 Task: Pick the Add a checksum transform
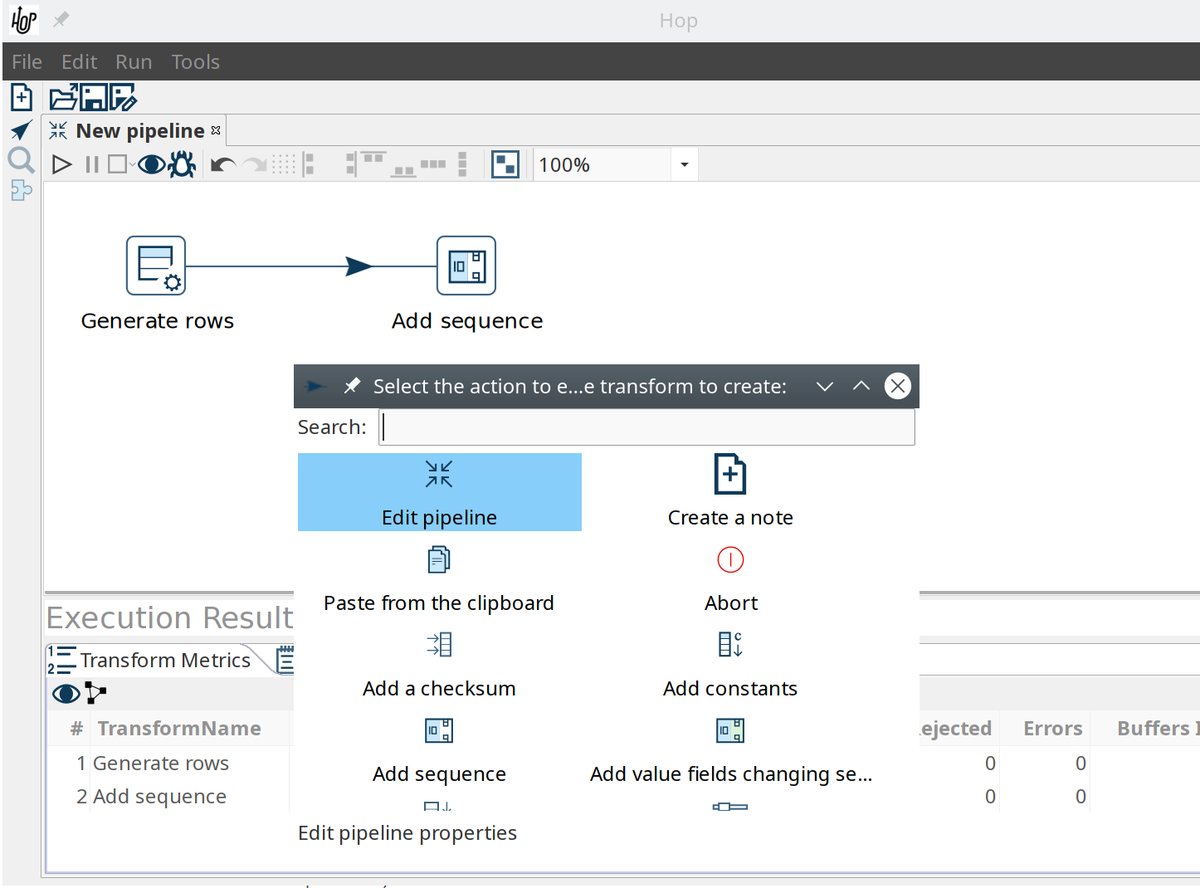(x=439, y=664)
